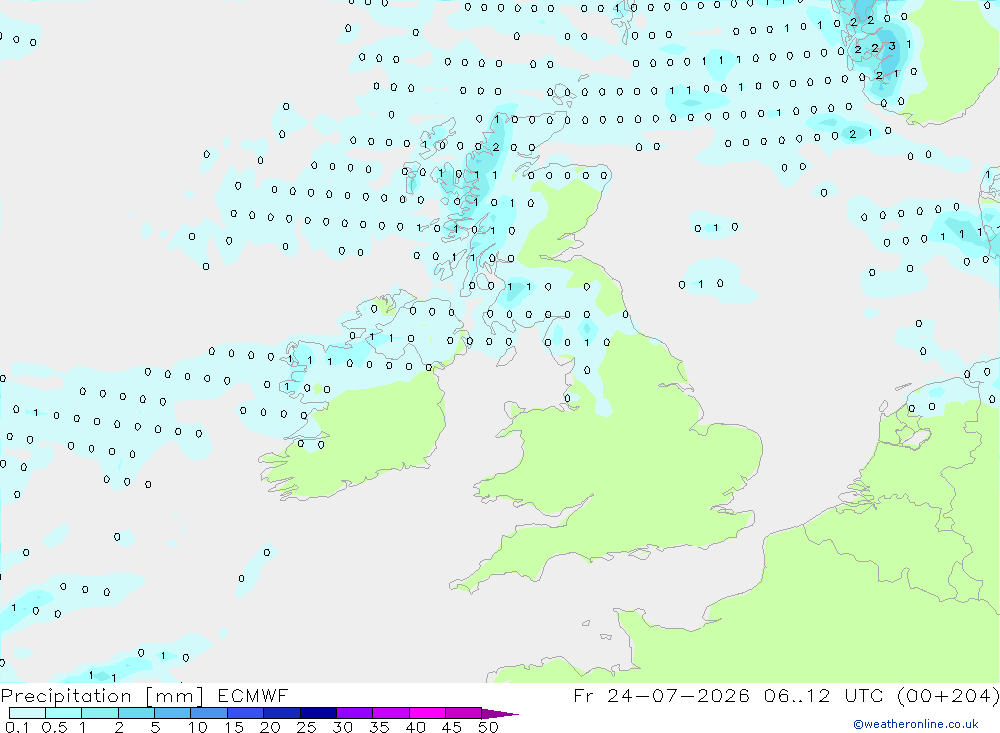Viewport: 1000px width, 733px height.
Task: Click the "24-07-2026" forecast date
Action: coord(678,695)
